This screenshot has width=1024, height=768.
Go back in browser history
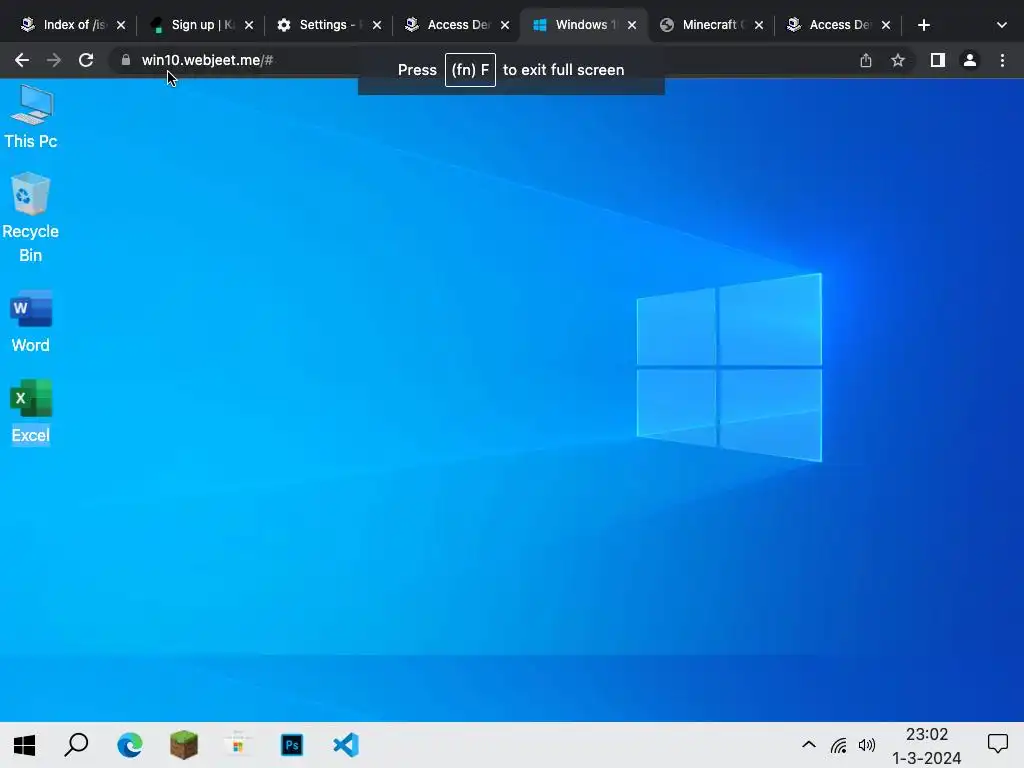(22, 60)
